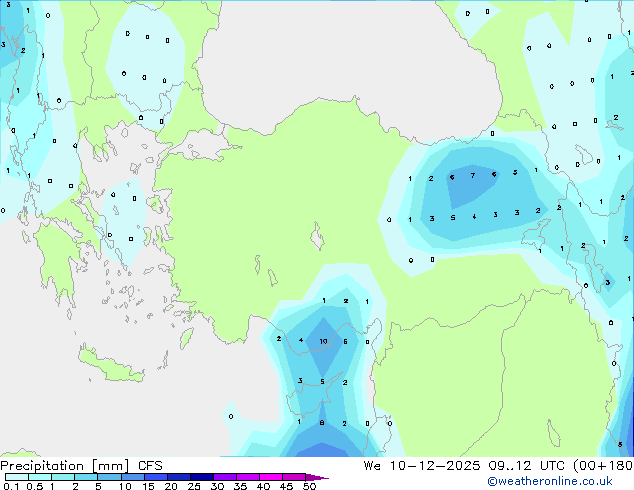The height and width of the screenshot is (490, 634).
Task: Click the 25–30 mm dark navy legend box
Action: [x=201, y=477]
